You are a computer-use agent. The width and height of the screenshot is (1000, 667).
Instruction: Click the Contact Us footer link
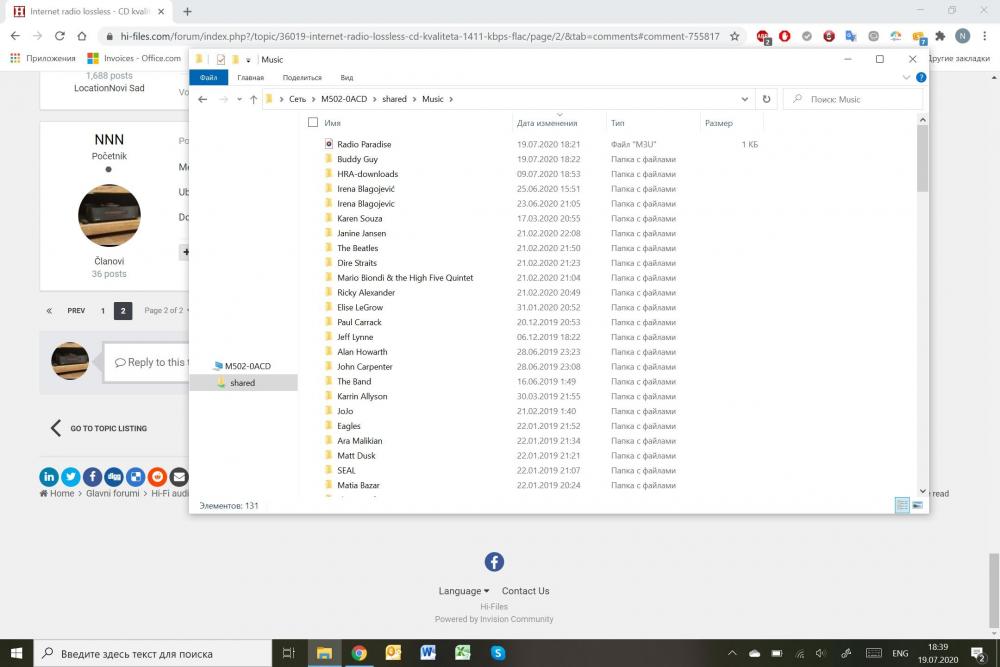pyautogui.click(x=526, y=591)
